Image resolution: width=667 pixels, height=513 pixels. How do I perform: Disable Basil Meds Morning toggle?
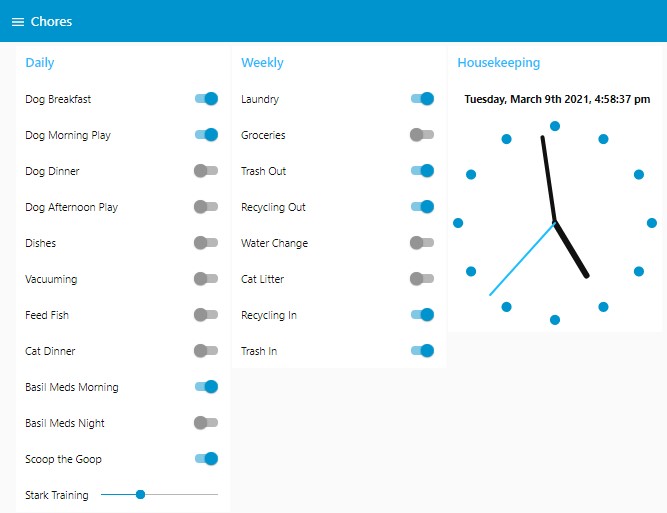point(206,387)
